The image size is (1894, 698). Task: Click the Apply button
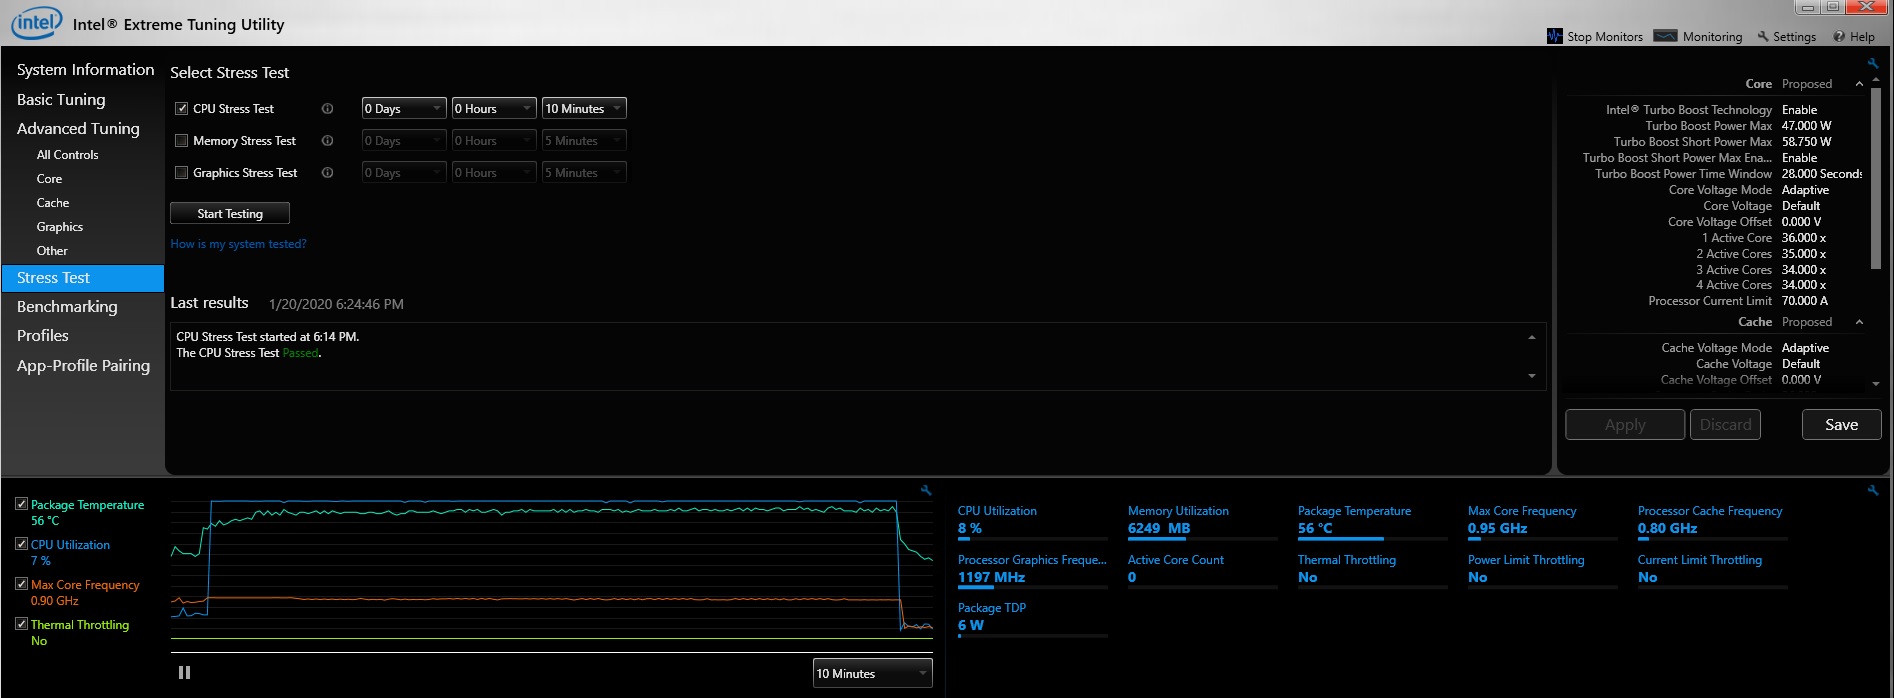point(1625,425)
